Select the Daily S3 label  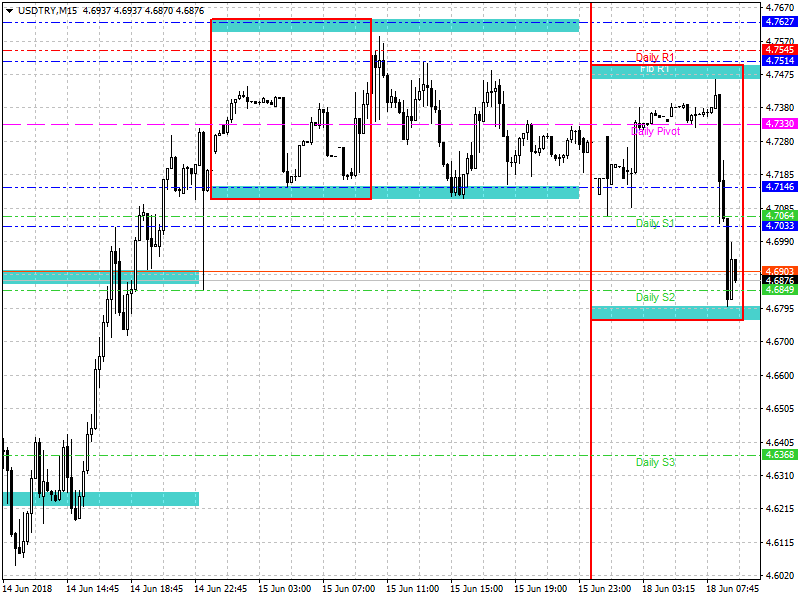(655, 462)
